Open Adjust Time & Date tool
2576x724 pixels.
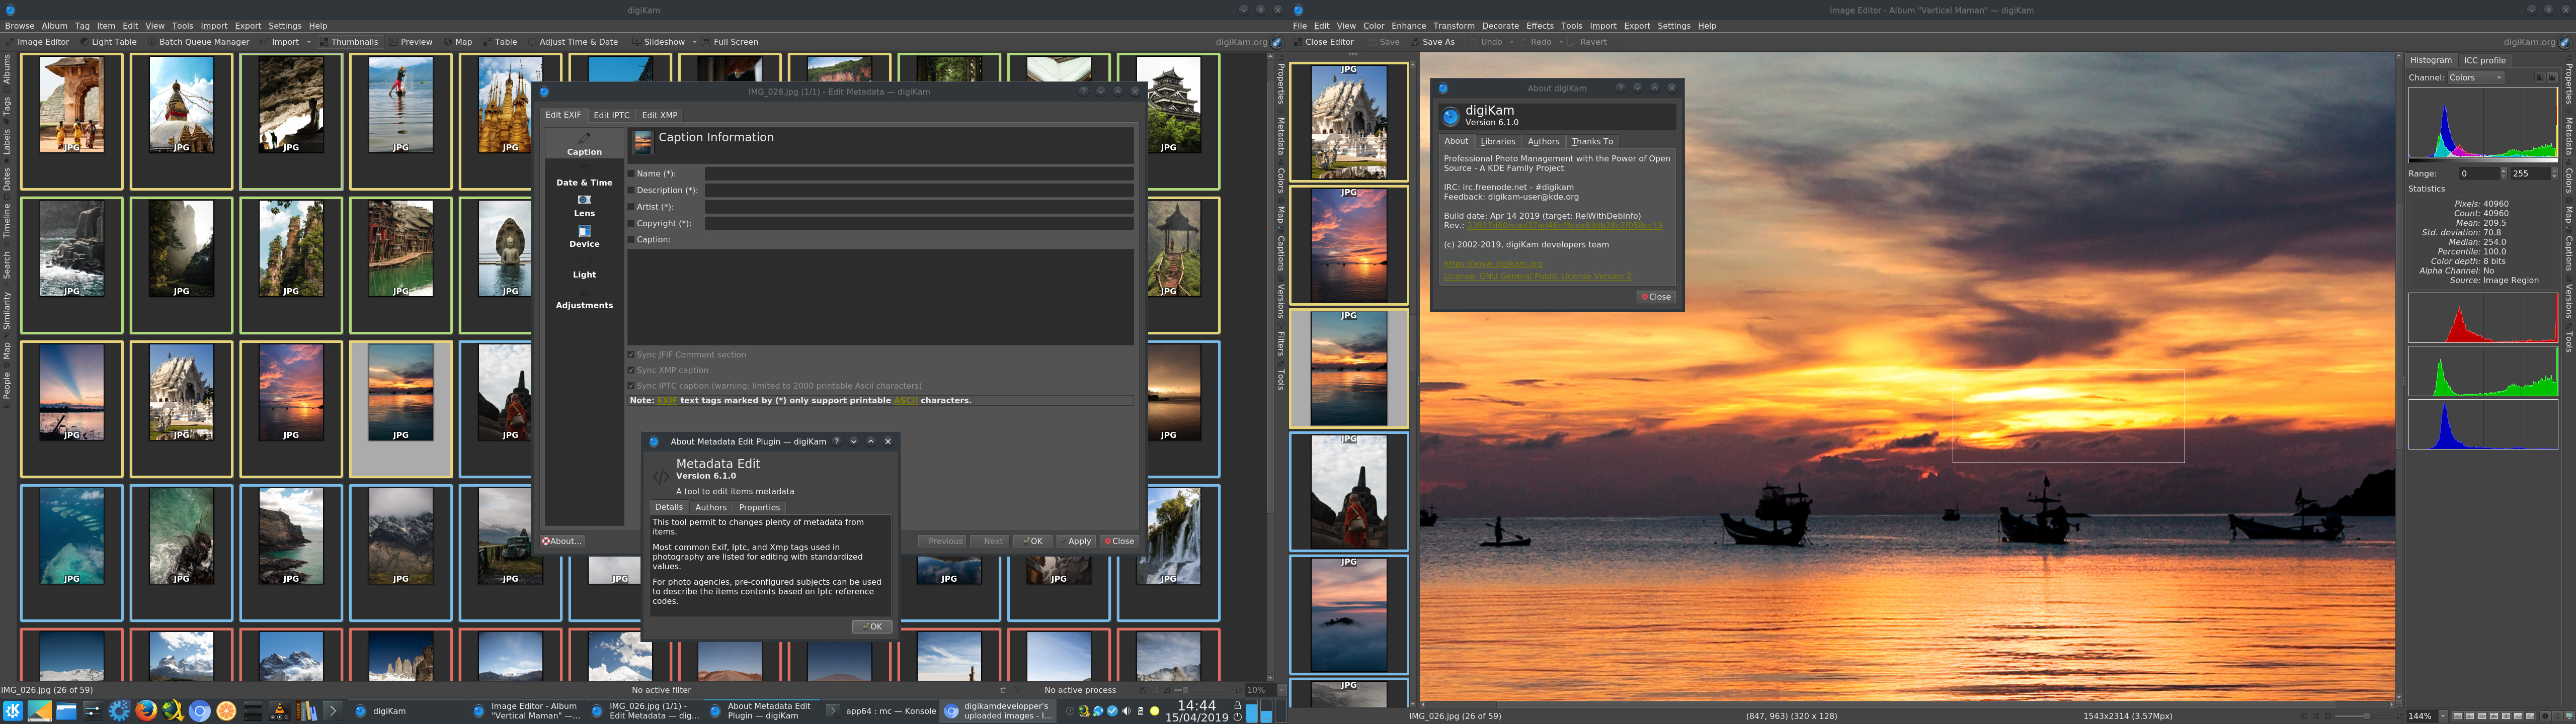tap(573, 42)
